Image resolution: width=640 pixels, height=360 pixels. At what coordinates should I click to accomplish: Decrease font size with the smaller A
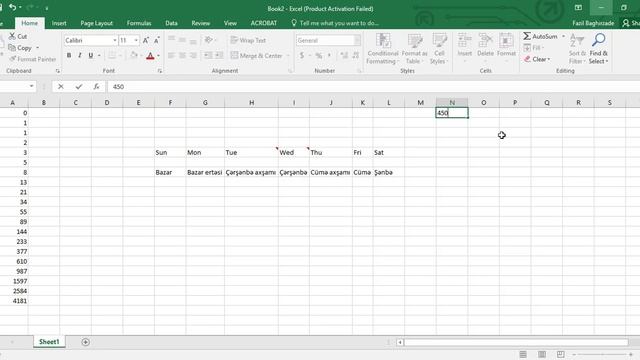(x=157, y=40)
